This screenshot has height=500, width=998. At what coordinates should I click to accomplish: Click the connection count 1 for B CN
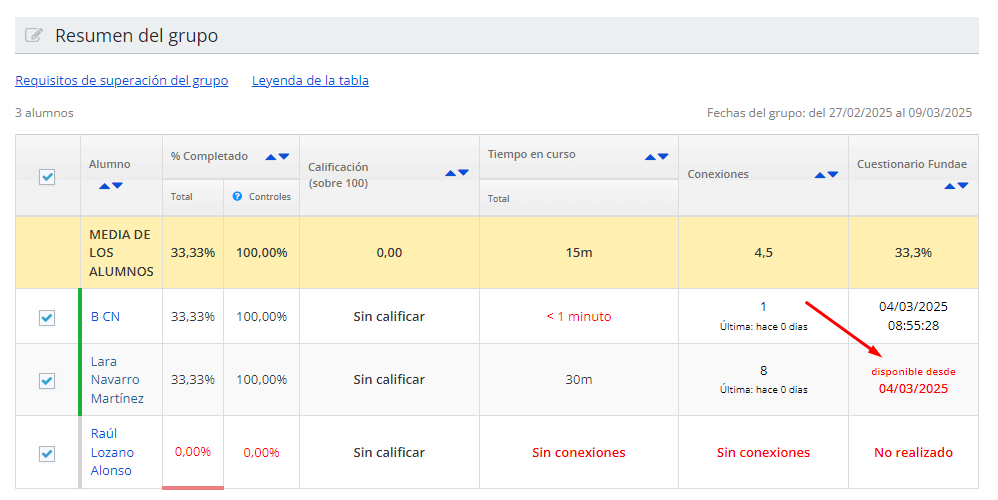763,307
